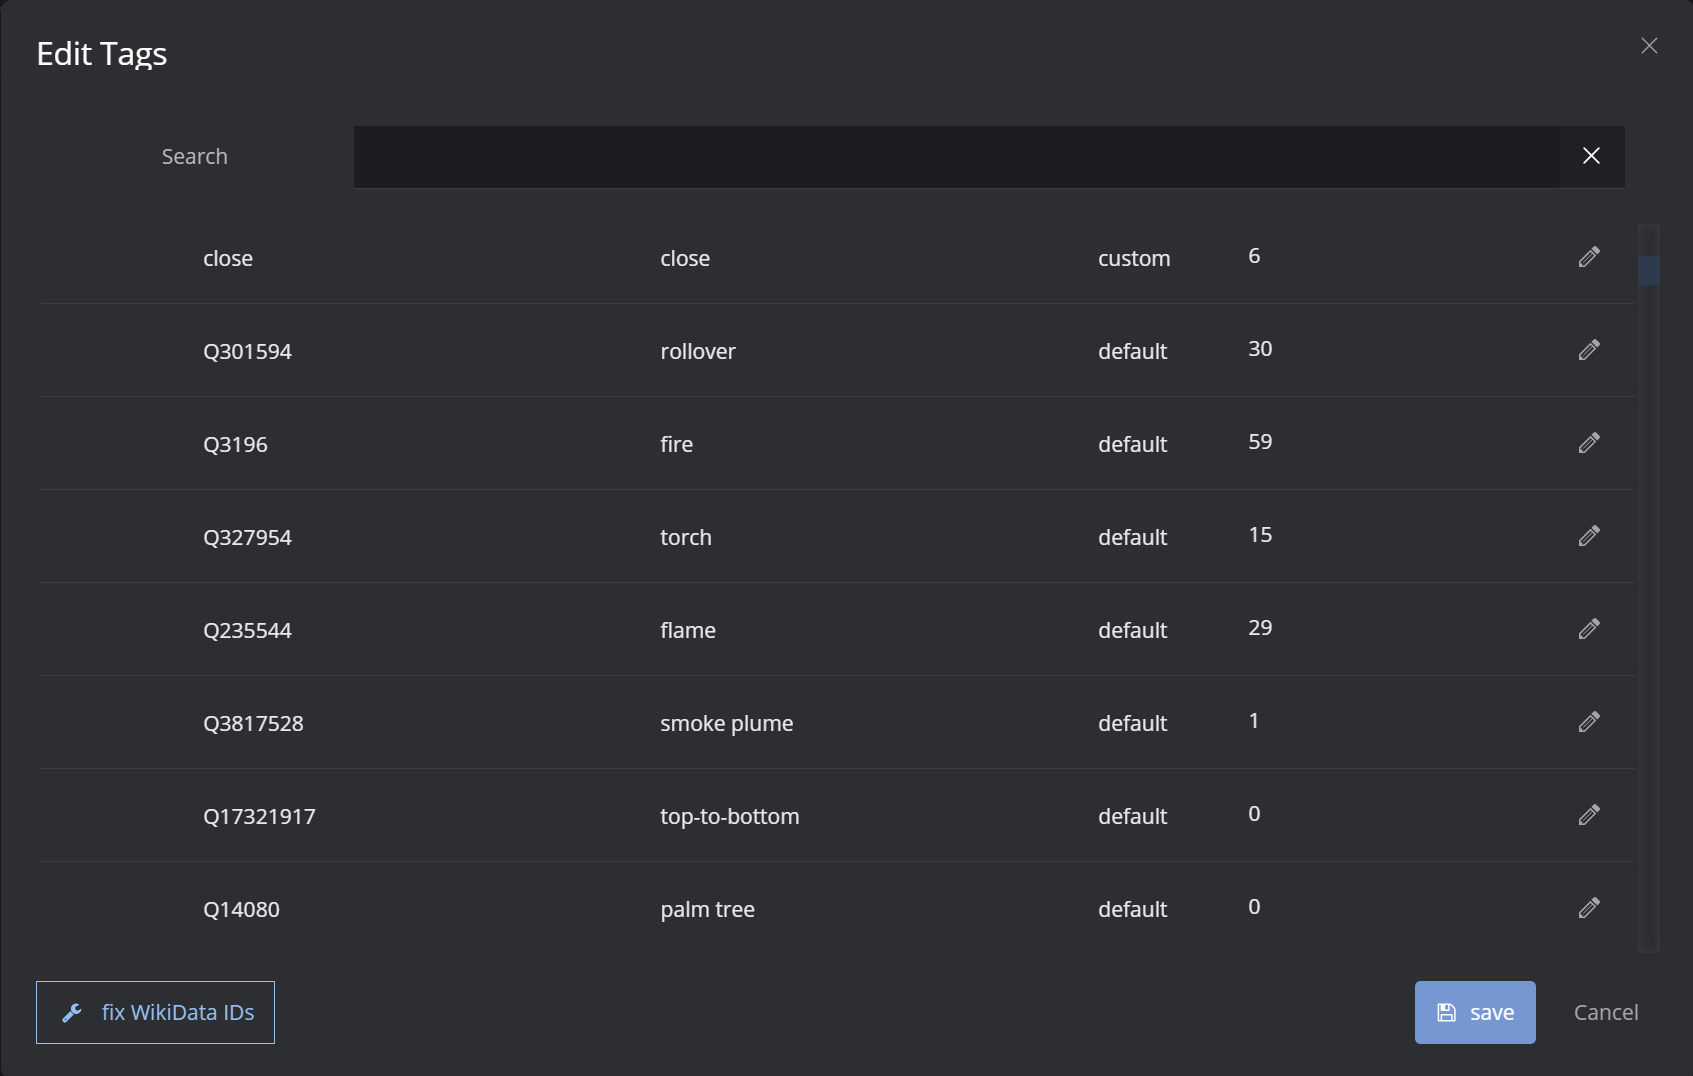The width and height of the screenshot is (1693, 1076).
Task: Click the 'smoke plume' tag name
Action: (x=726, y=724)
